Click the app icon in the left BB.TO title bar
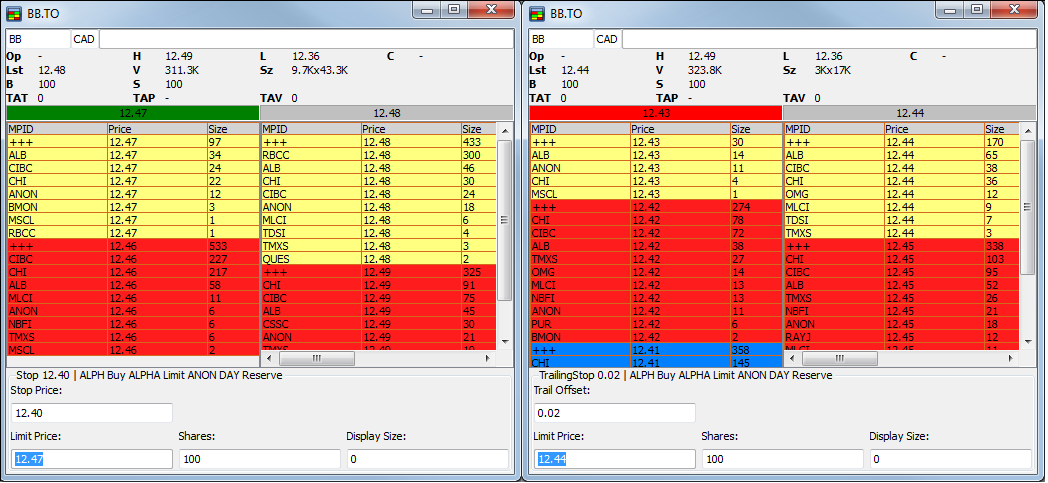 point(15,14)
